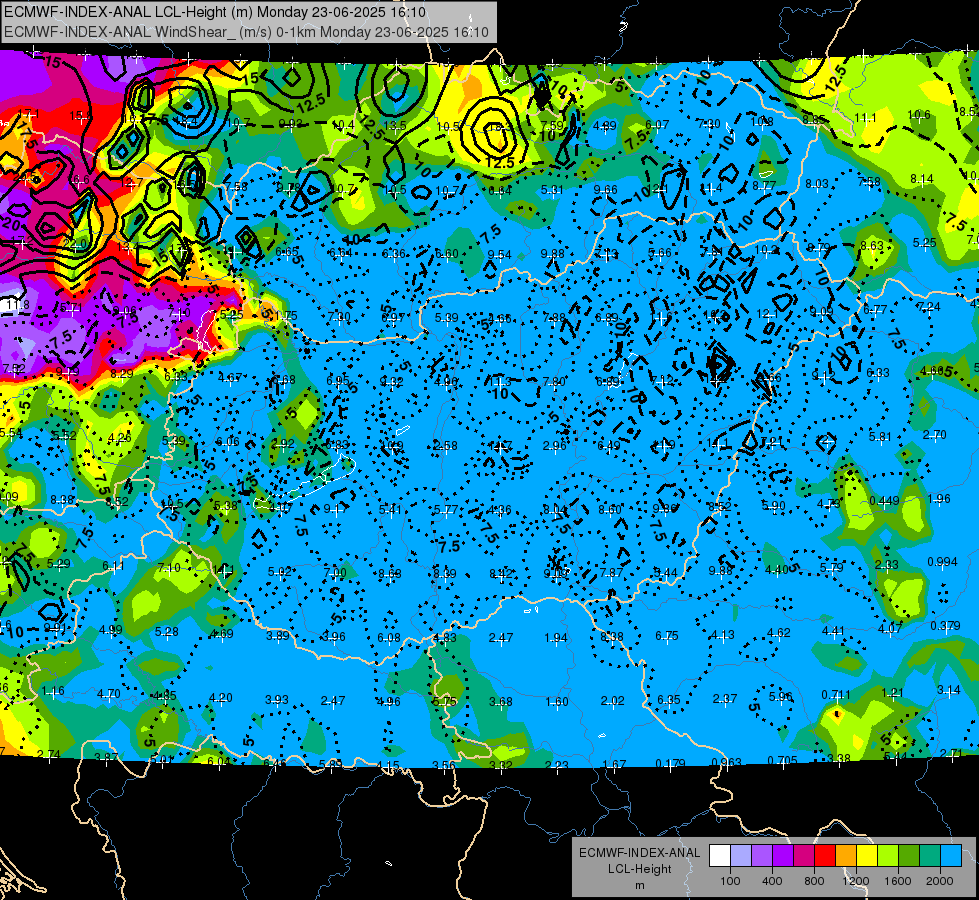Click the grid value 3.14
Image resolution: width=979 pixels, height=900 pixels.
pyautogui.click(x=948, y=690)
